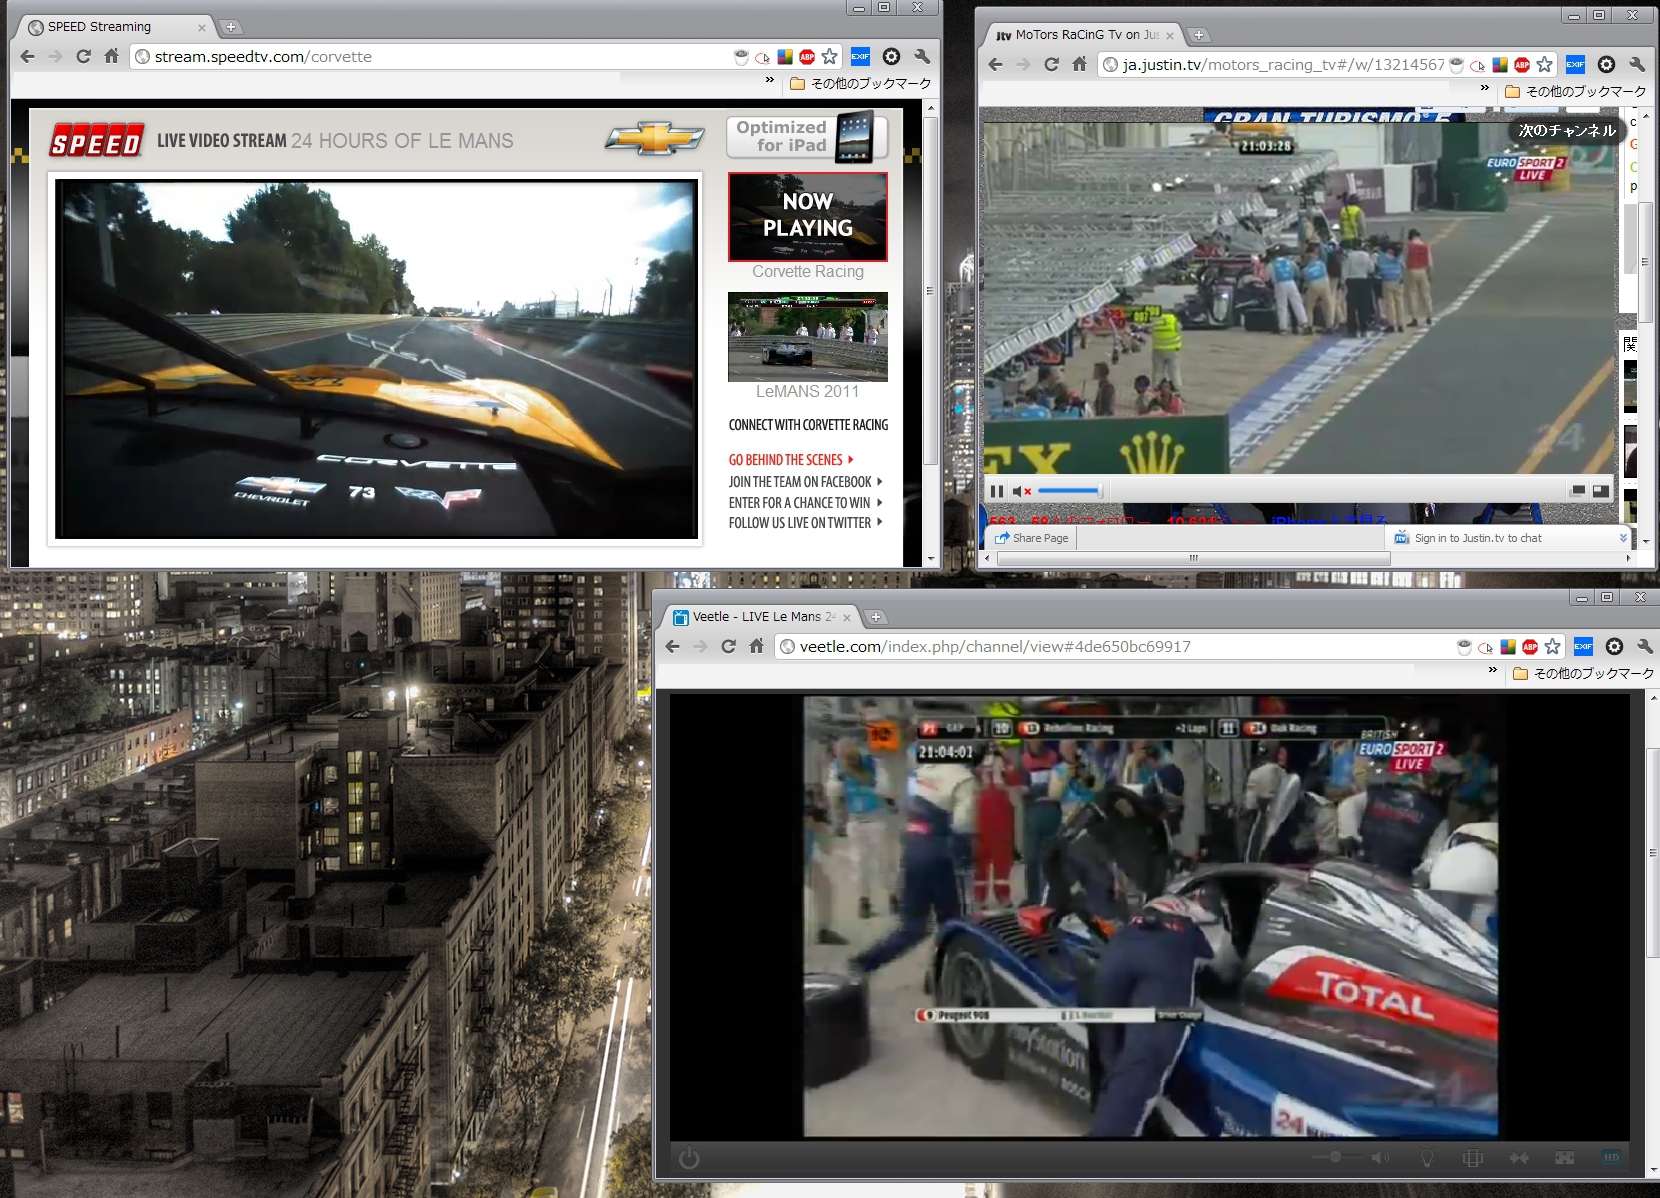Viewport: 1660px width, 1198px height.
Task: Adjust the Justin.tv volume slider
Action: point(1070,491)
